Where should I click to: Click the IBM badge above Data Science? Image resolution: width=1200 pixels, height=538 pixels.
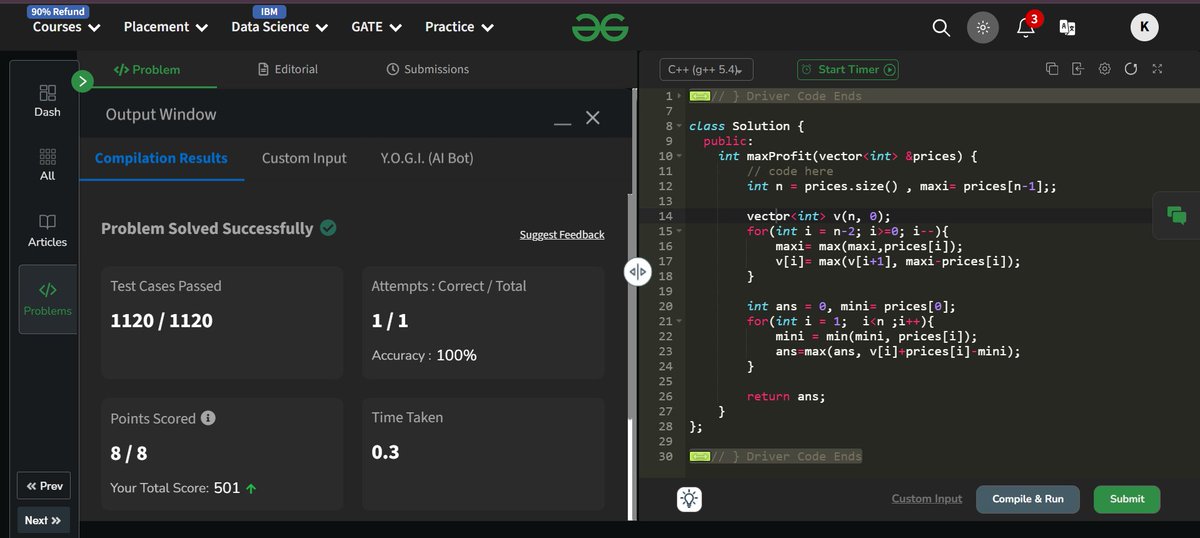269,11
